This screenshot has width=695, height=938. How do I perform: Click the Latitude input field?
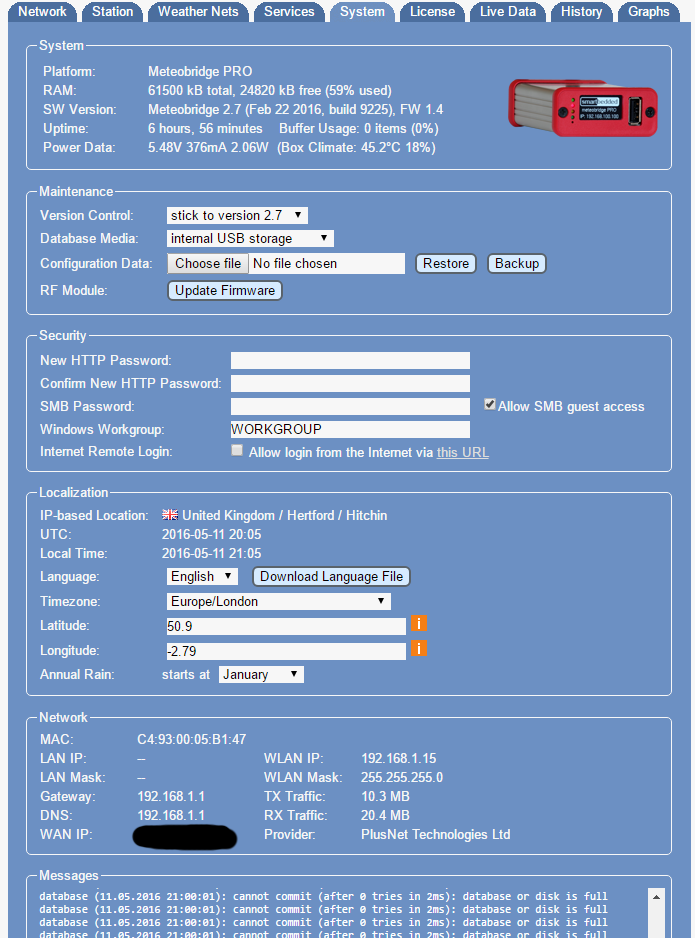286,626
